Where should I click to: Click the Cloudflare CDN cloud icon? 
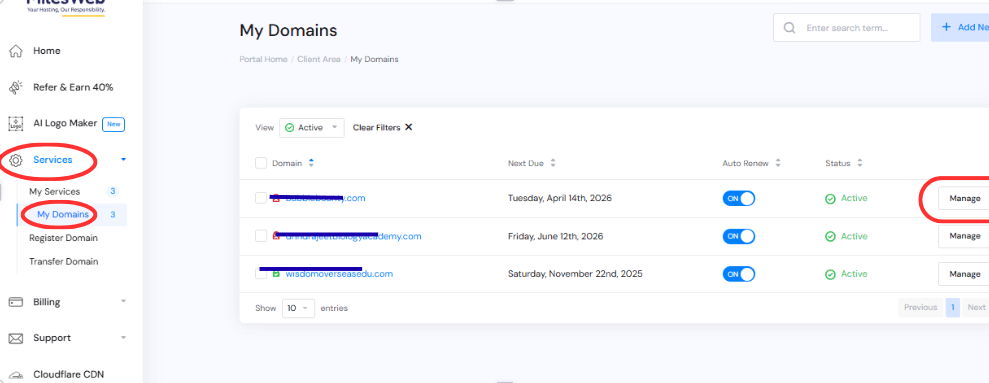tap(16, 375)
